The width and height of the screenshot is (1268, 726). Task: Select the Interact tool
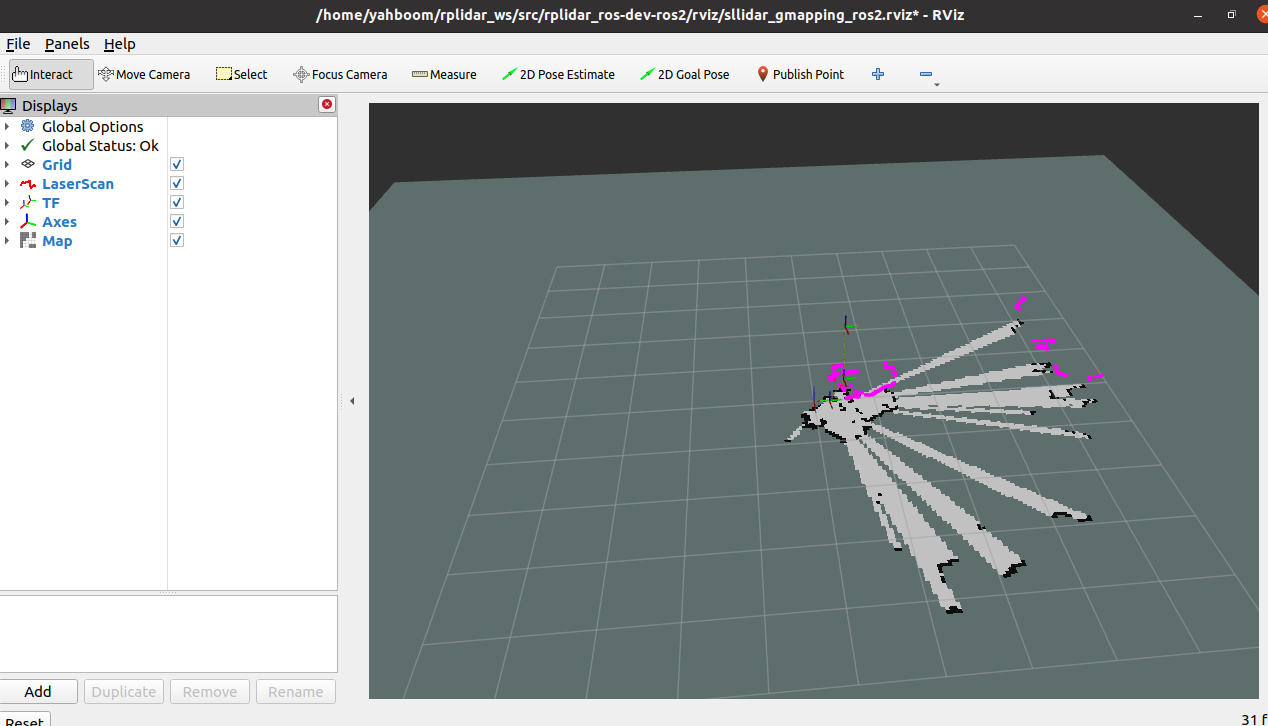click(x=51, y=74)
